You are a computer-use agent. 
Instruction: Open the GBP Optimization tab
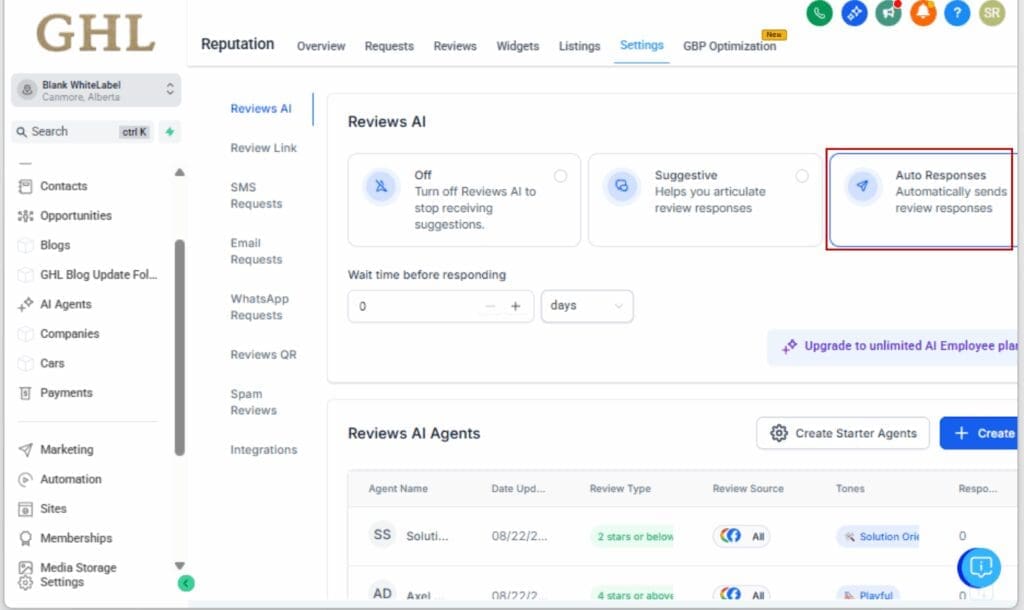tap(729, 46)
